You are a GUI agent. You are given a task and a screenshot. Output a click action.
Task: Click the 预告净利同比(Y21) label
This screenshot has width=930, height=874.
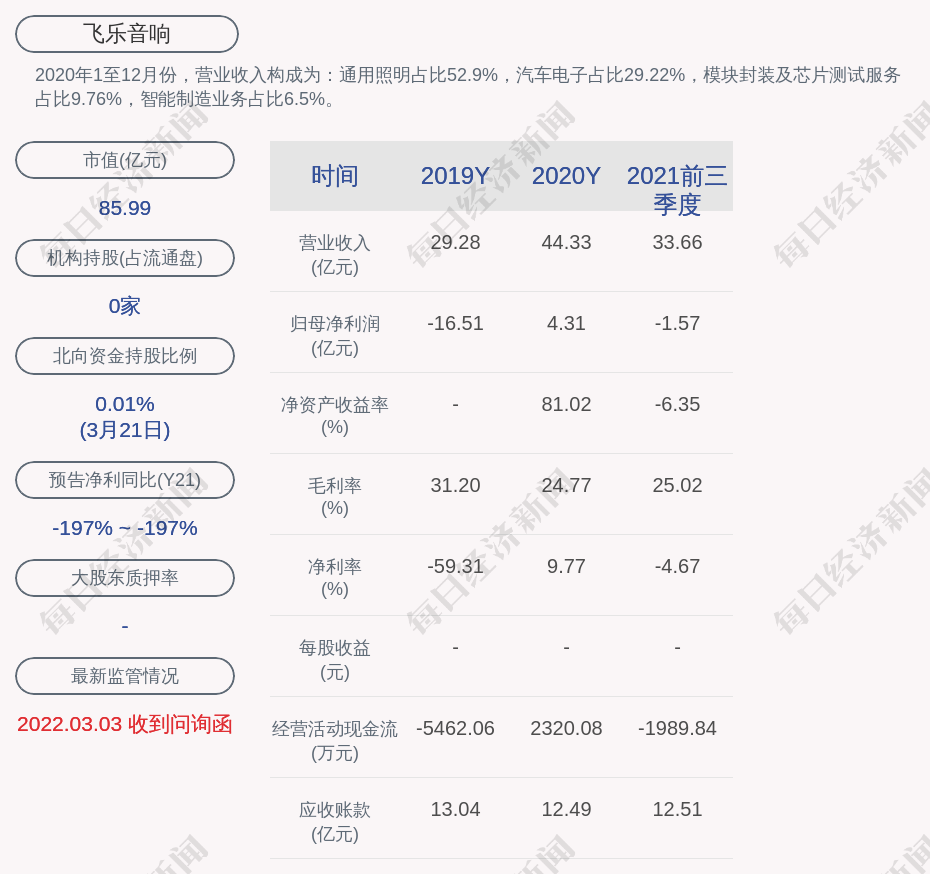click(125, 480)
